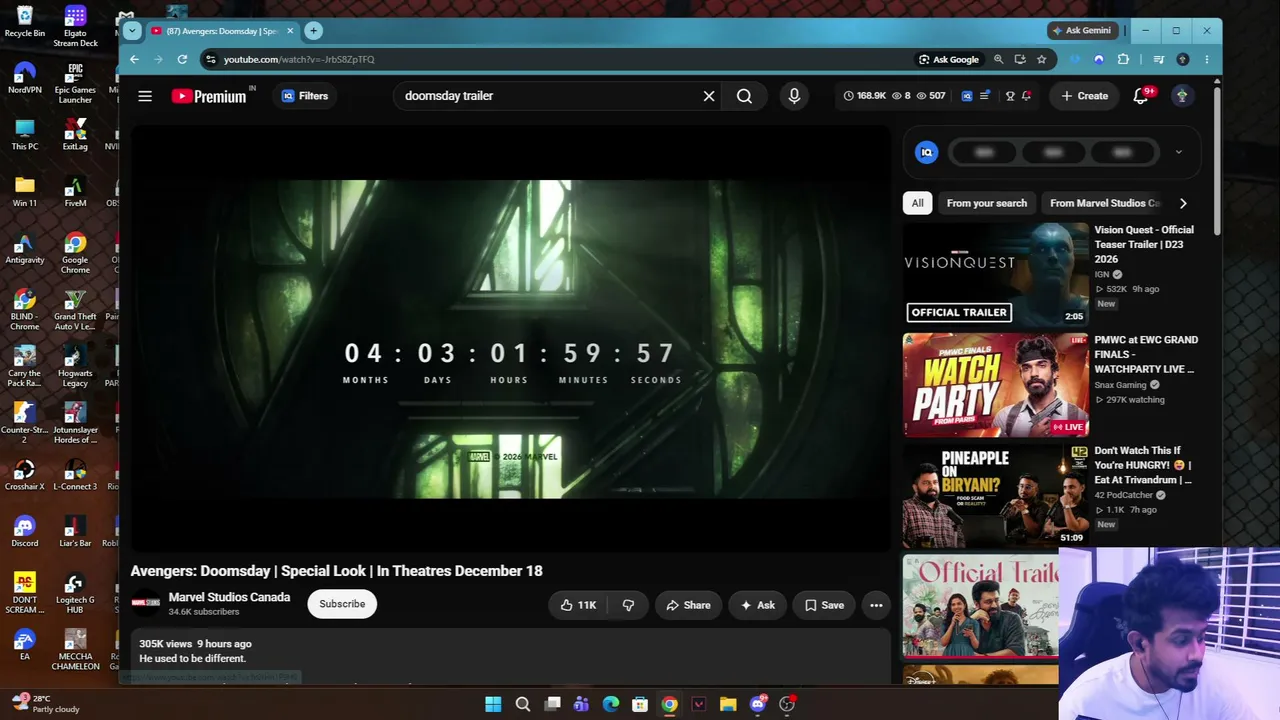Expand the vidIQ panel chevron

pyautogui.click(x=1178, y=152)
